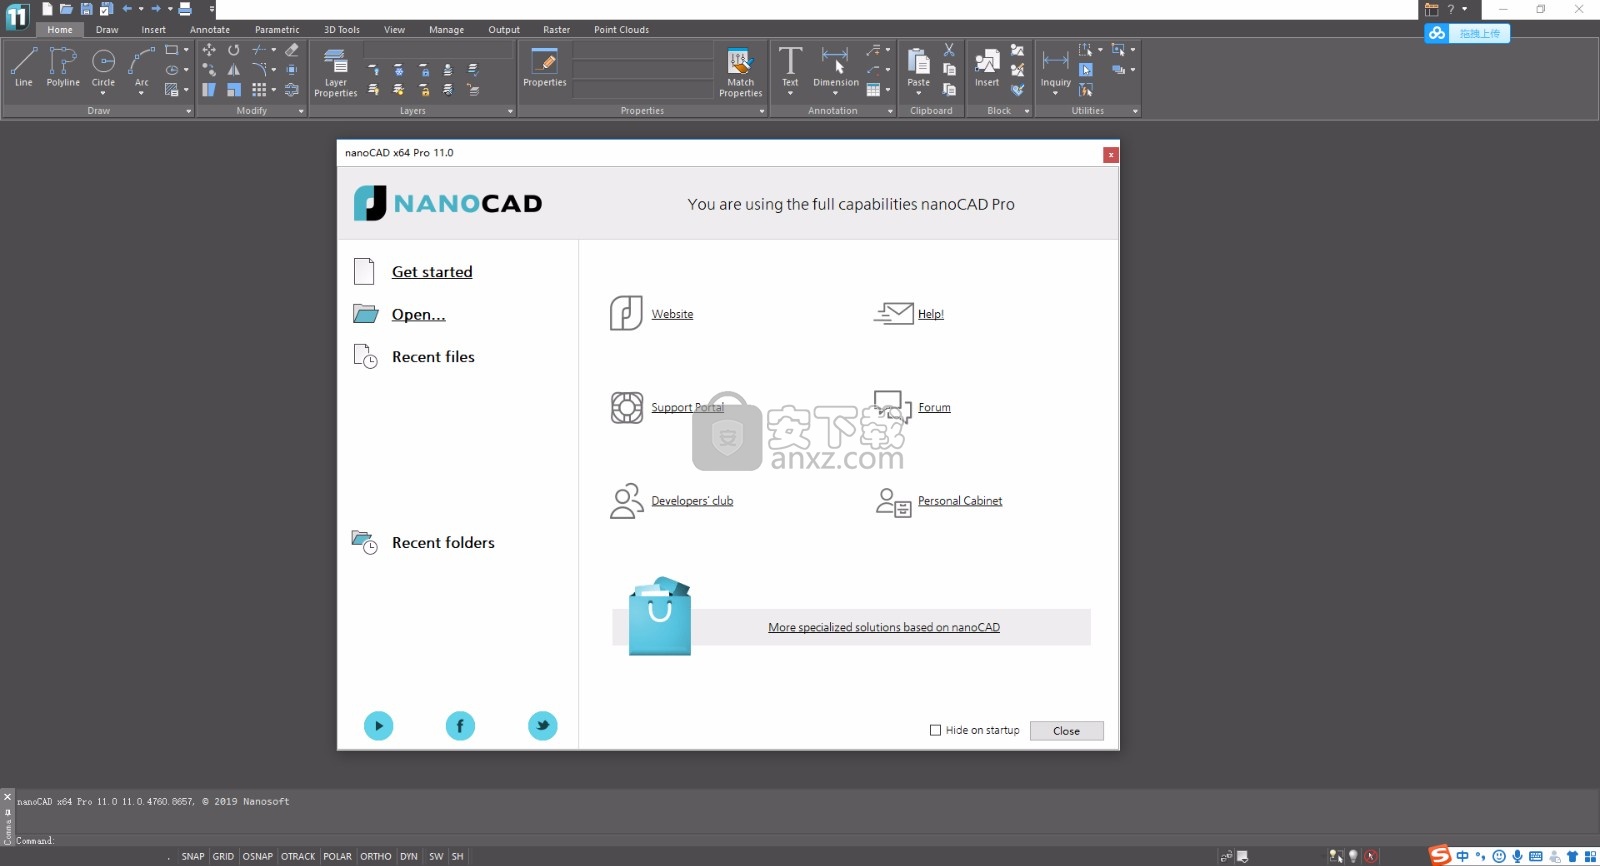Viewport: 1600px width, 866px height.
Task: Click the Close button in start dialog
Action: (1066, 731)
